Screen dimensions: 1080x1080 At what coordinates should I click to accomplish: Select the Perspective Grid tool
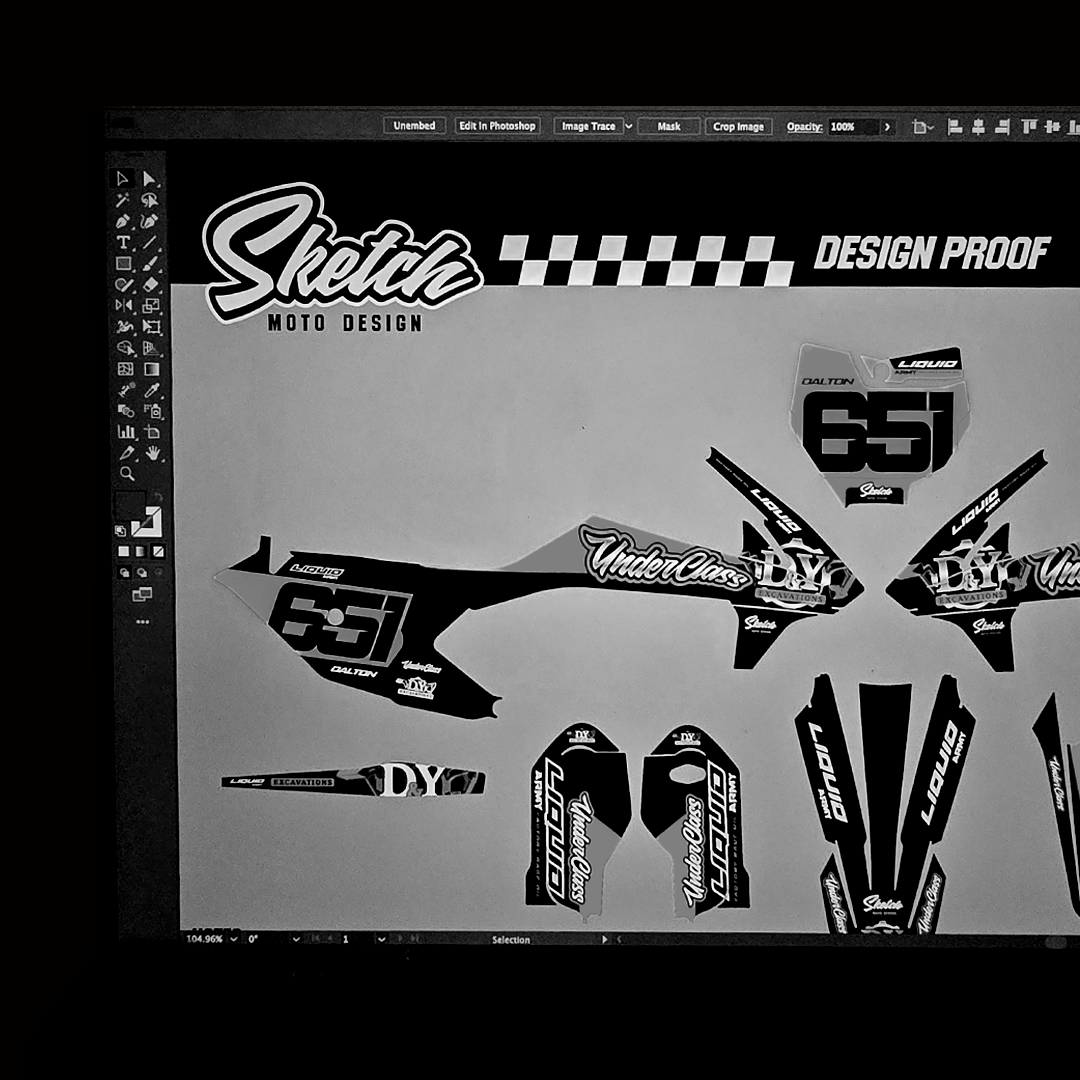point(152,348)
